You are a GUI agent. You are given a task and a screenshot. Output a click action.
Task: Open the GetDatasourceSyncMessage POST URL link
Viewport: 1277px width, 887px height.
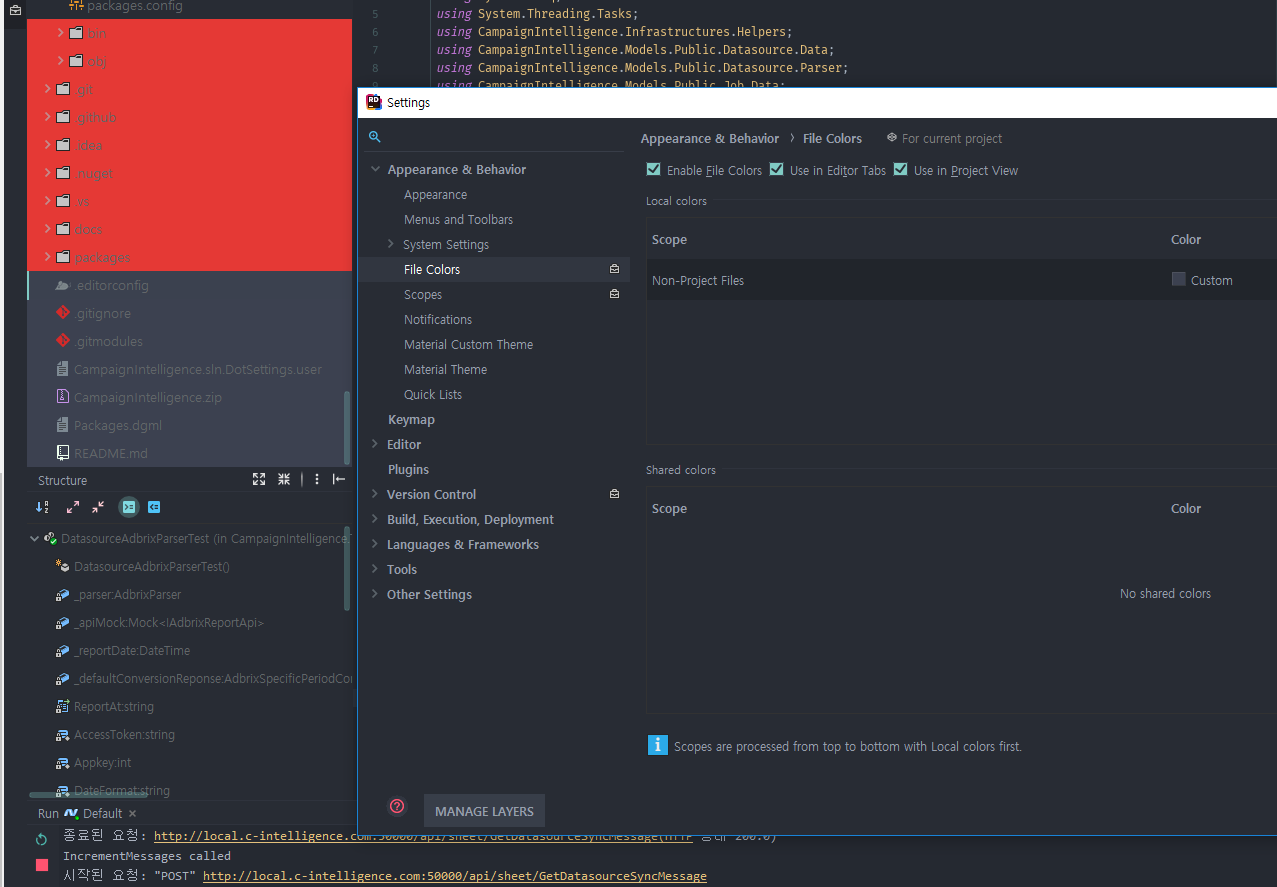click(454, 876)
